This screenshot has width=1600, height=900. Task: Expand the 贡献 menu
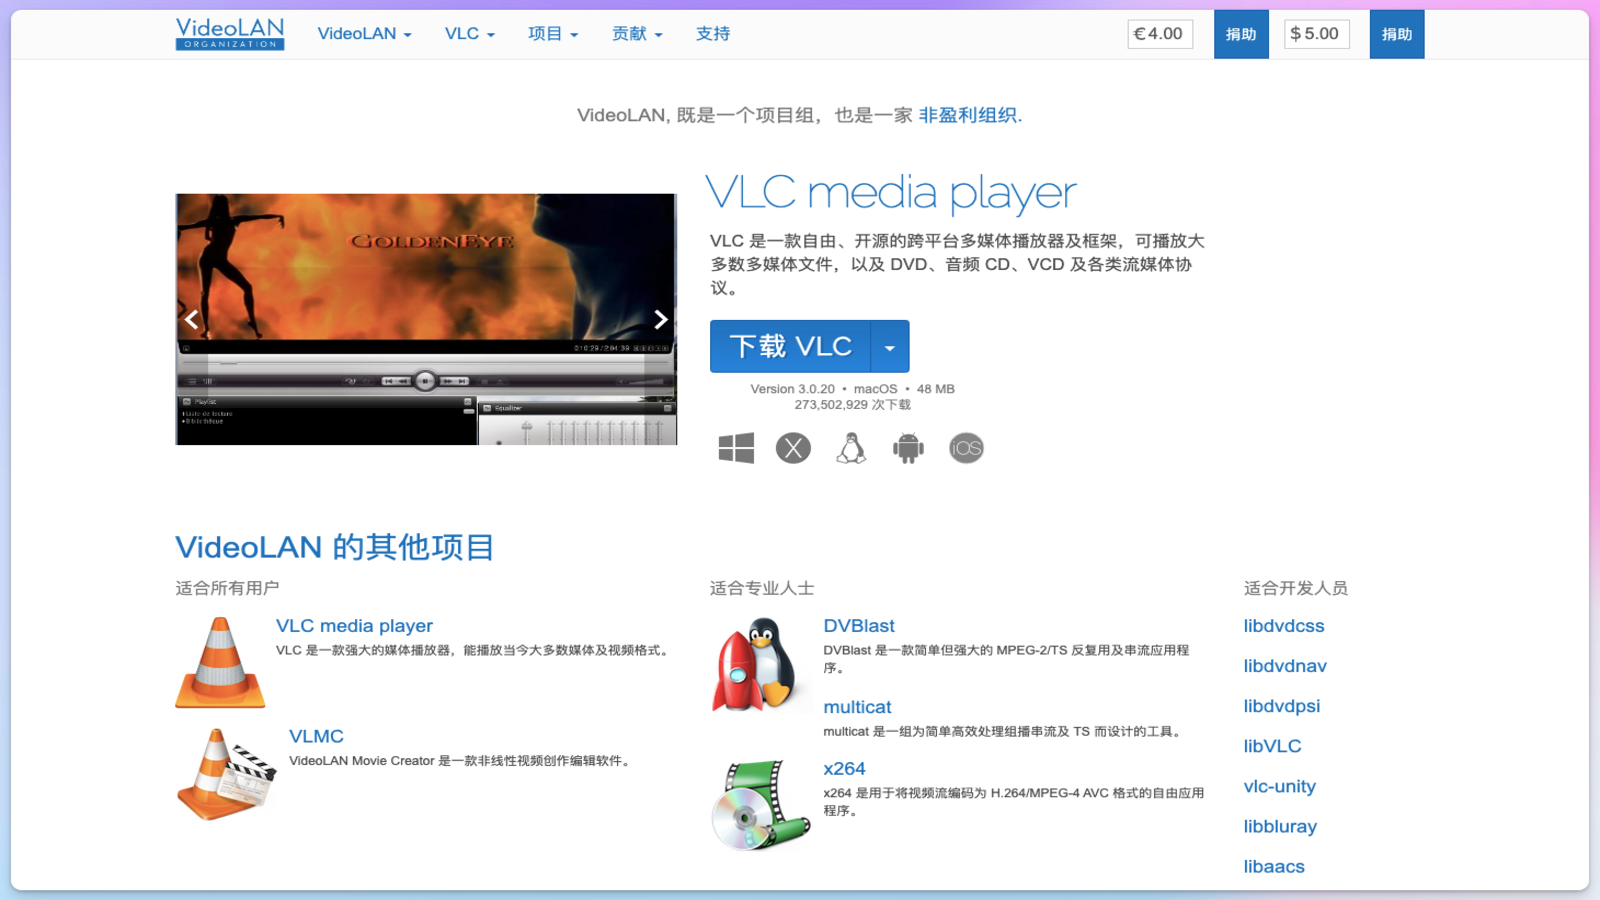pyautogui.click(x=637, y=33)
